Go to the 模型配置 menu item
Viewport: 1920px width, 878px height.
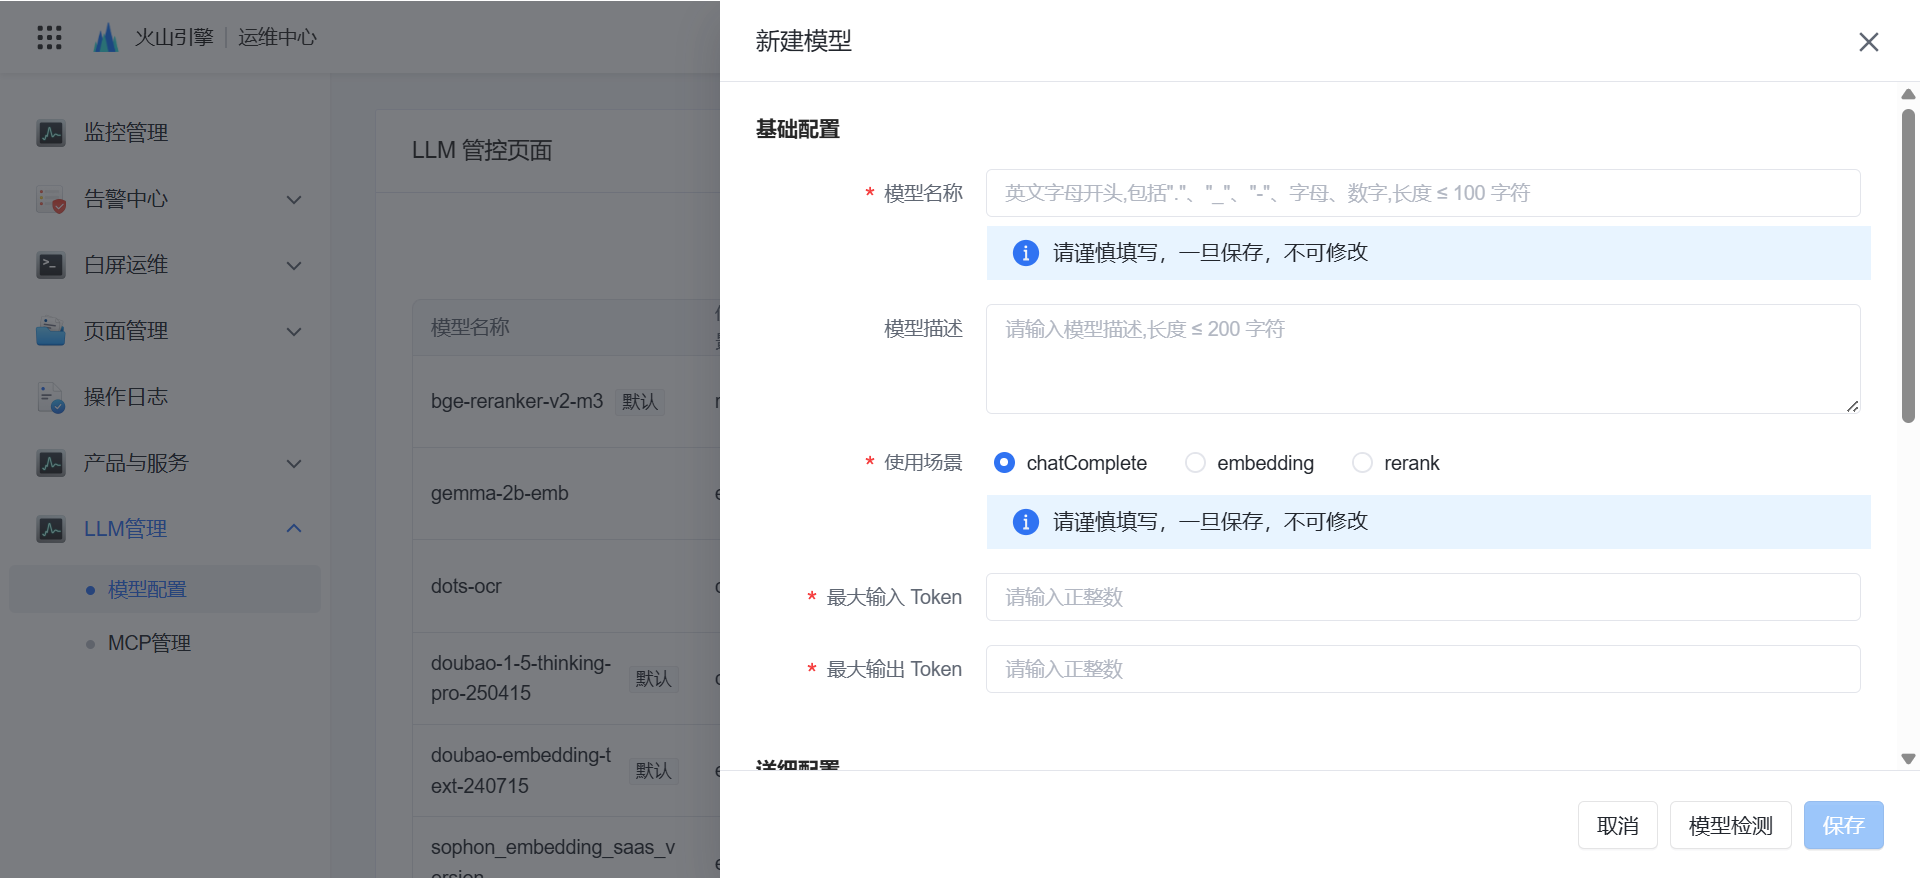pyautogui.click(x=147, y=590)
